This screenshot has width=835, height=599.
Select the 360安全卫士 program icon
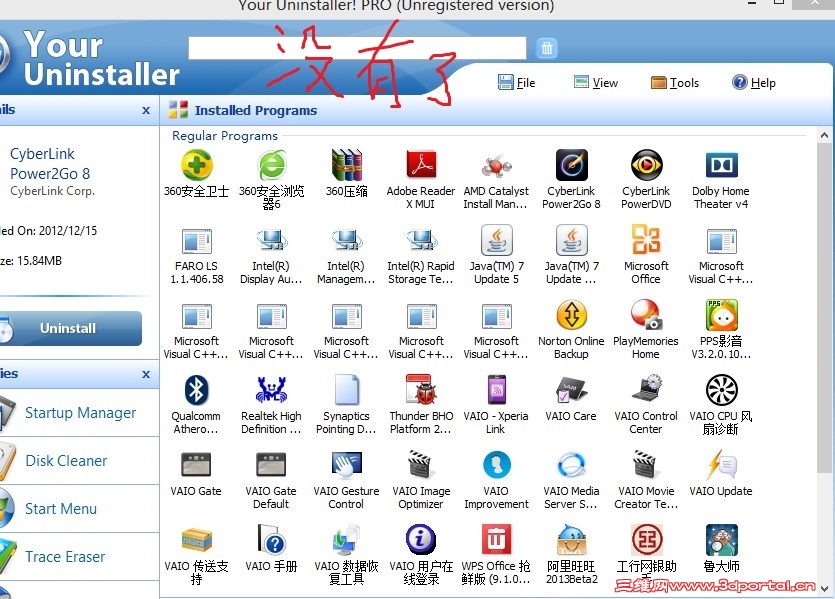(197, 165)
